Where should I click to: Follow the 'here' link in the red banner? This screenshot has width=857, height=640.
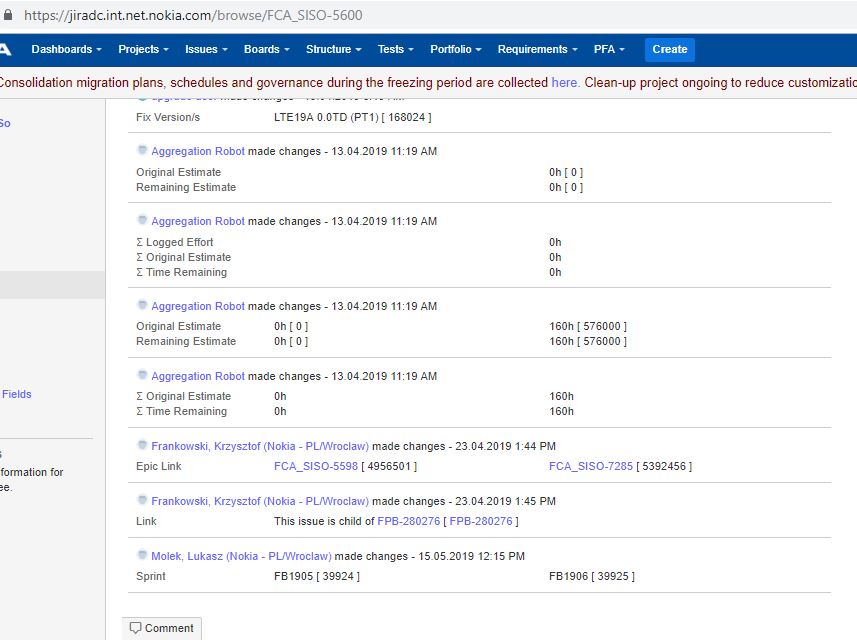point(563,82)
